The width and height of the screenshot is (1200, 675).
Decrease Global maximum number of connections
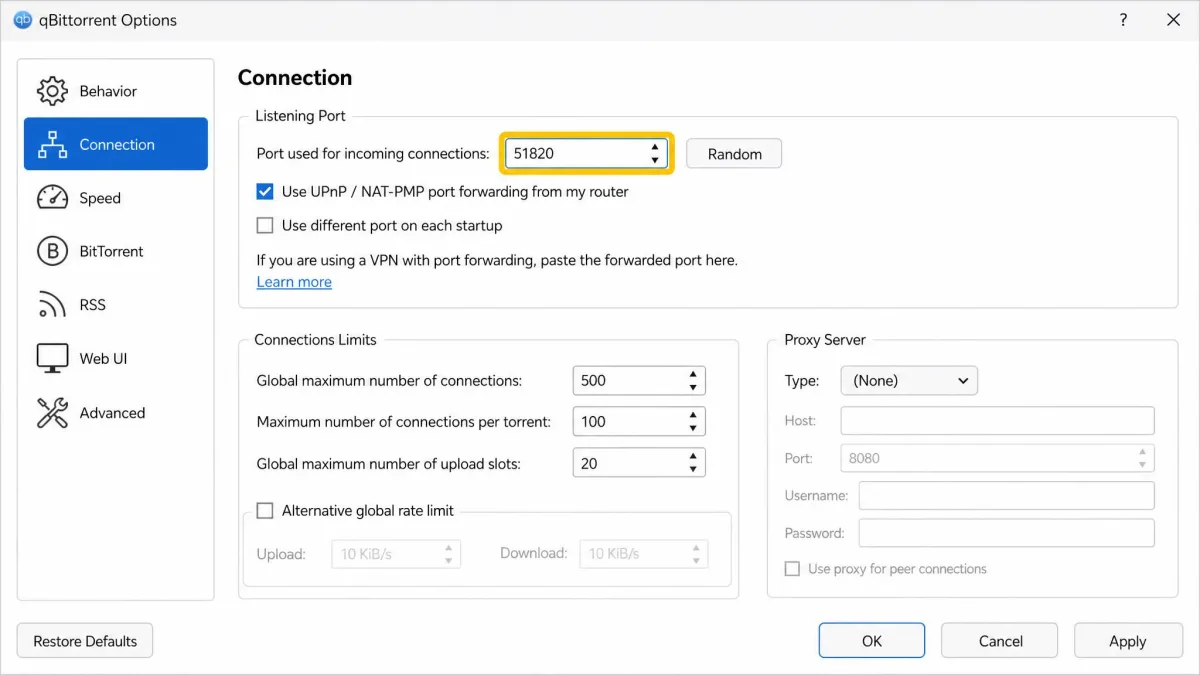click(693, 387)
